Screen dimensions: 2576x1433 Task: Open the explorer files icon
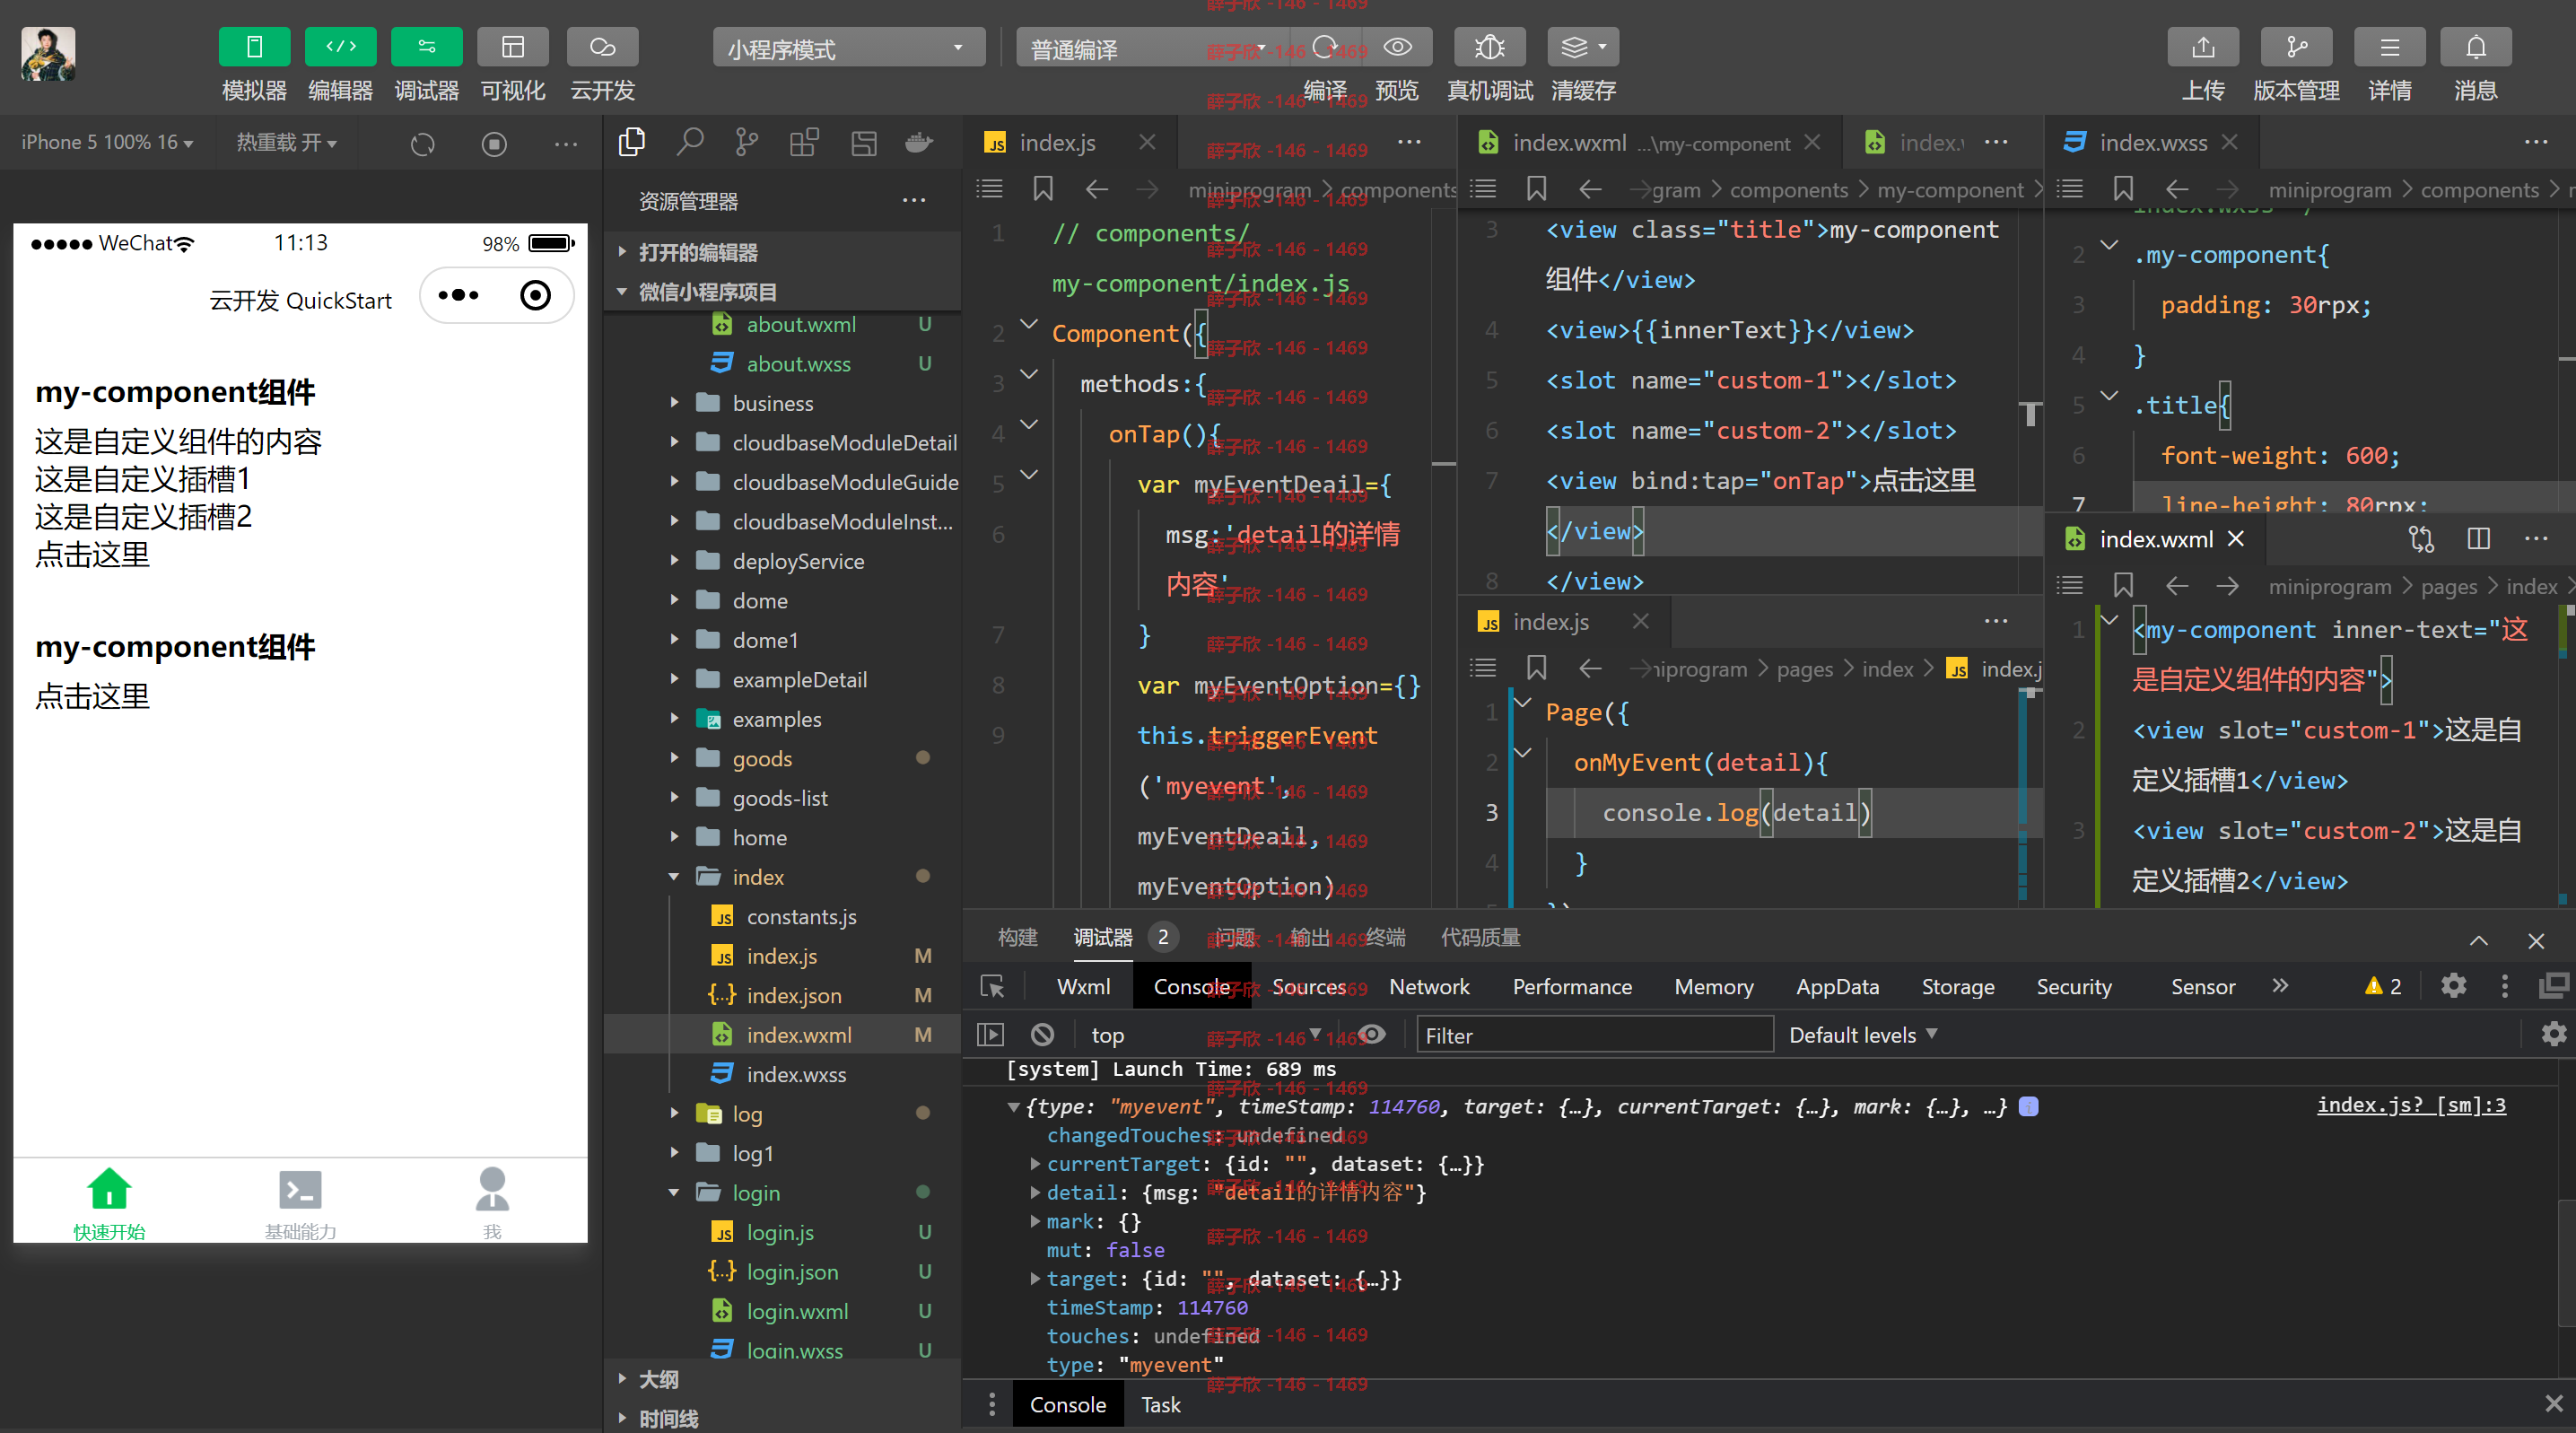click(632, 143)
